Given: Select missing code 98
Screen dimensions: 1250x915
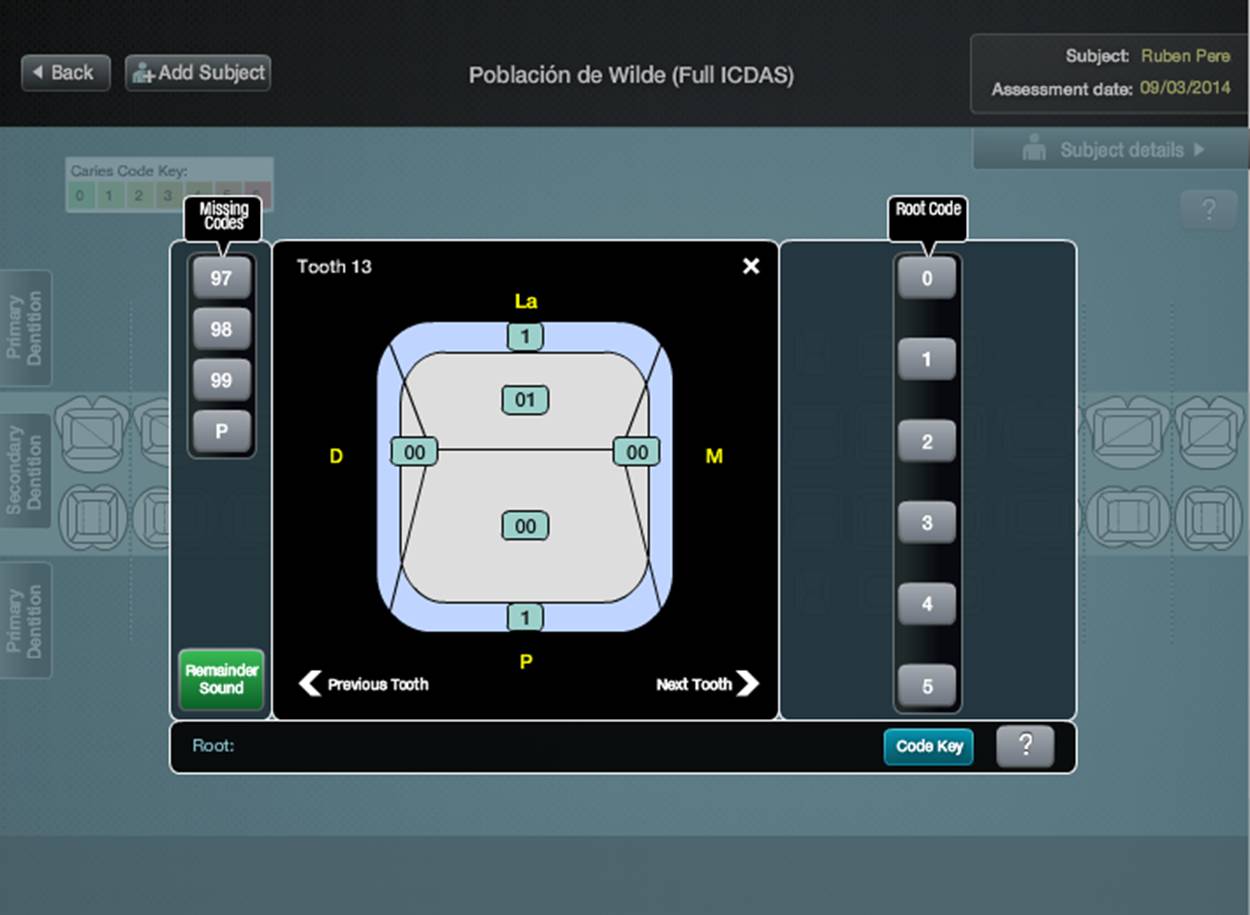Looking at the screenshot, I should (221, 329).
